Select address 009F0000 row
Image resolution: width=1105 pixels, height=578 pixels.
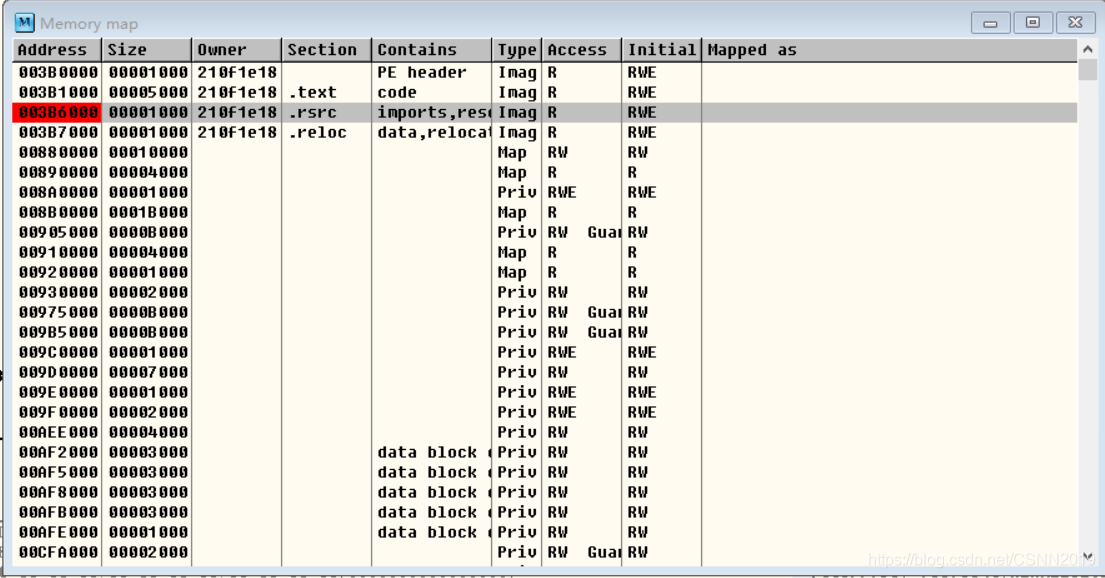tap(545, 412)
